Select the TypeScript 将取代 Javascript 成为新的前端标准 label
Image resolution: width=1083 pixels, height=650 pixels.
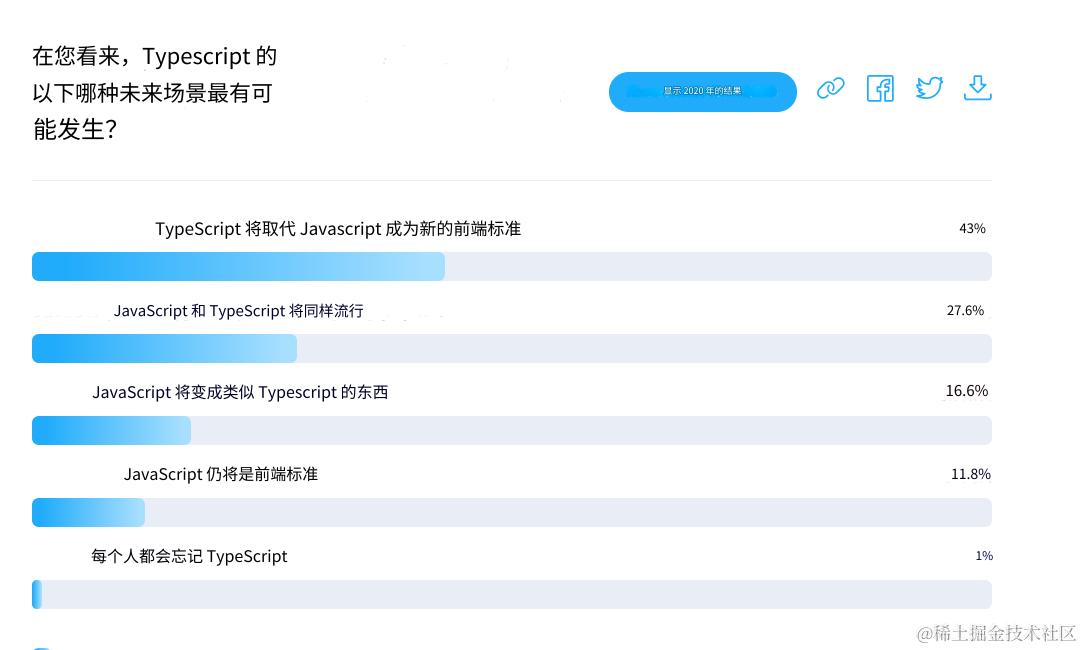tap(338, 229)
